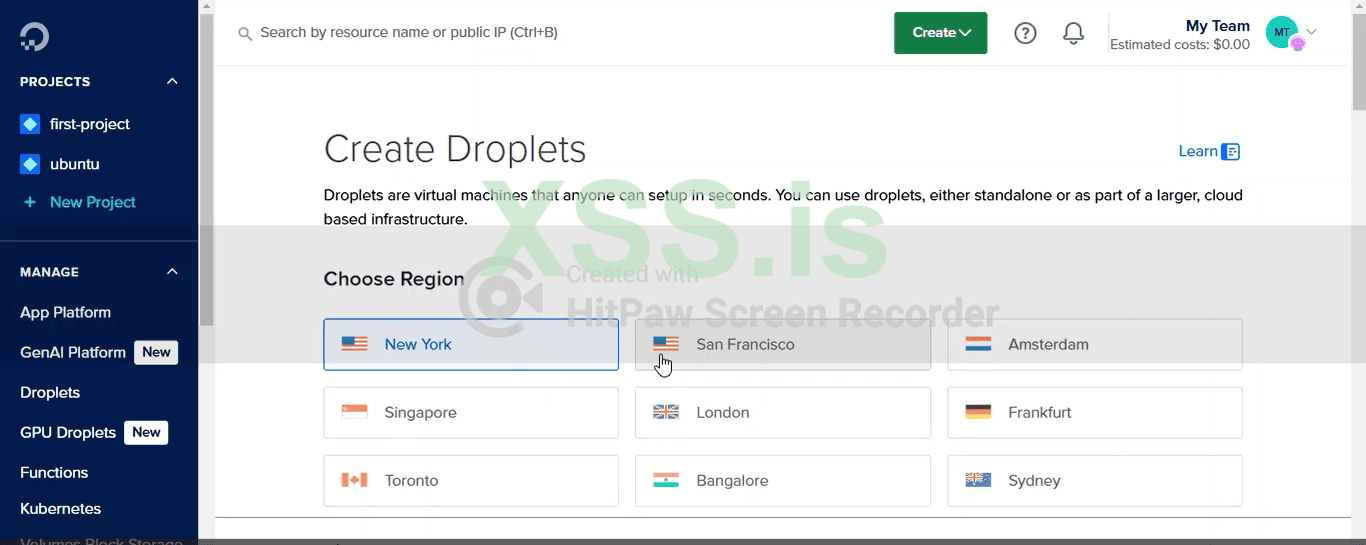Click the US flag on San Francisco
This screenshot has width=1366, height=545.
tap(666, 344)
